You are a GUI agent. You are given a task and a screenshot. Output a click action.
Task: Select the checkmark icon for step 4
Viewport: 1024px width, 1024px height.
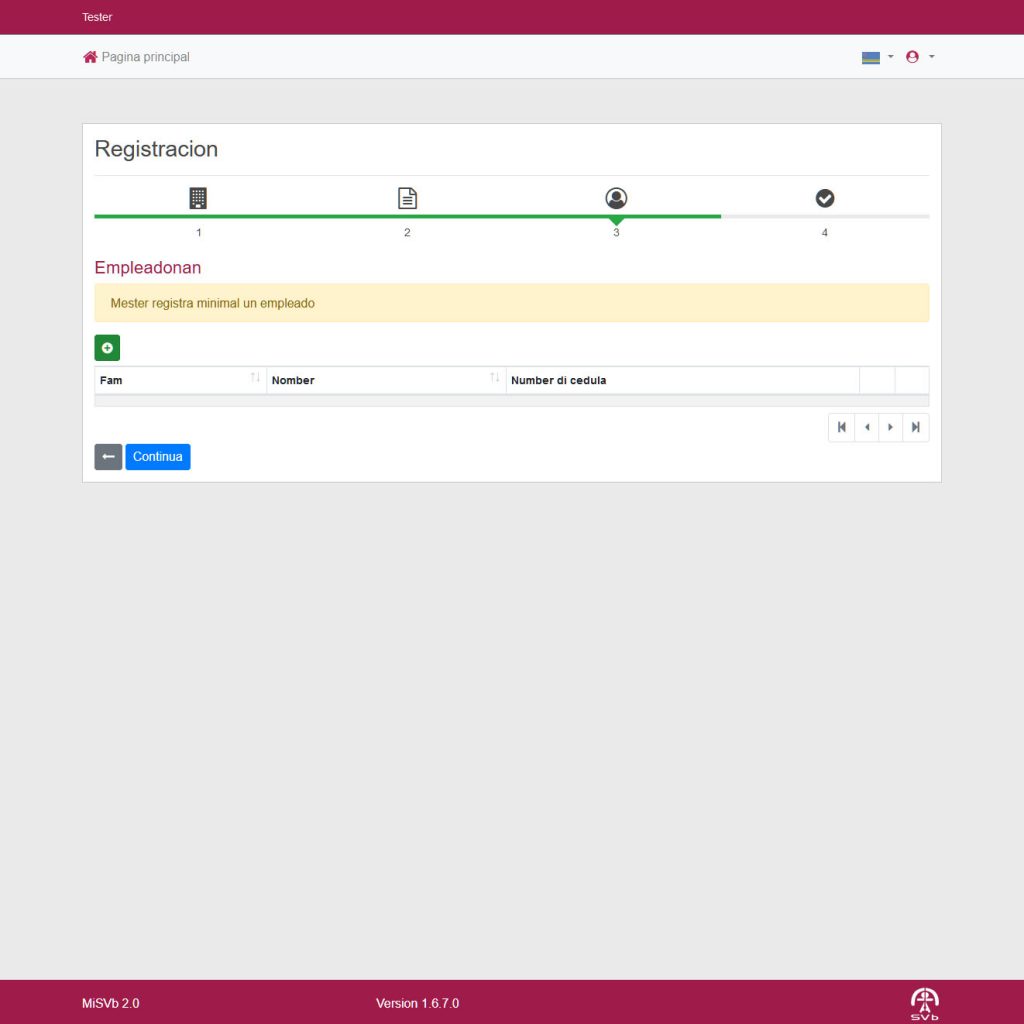click(825, 198)
